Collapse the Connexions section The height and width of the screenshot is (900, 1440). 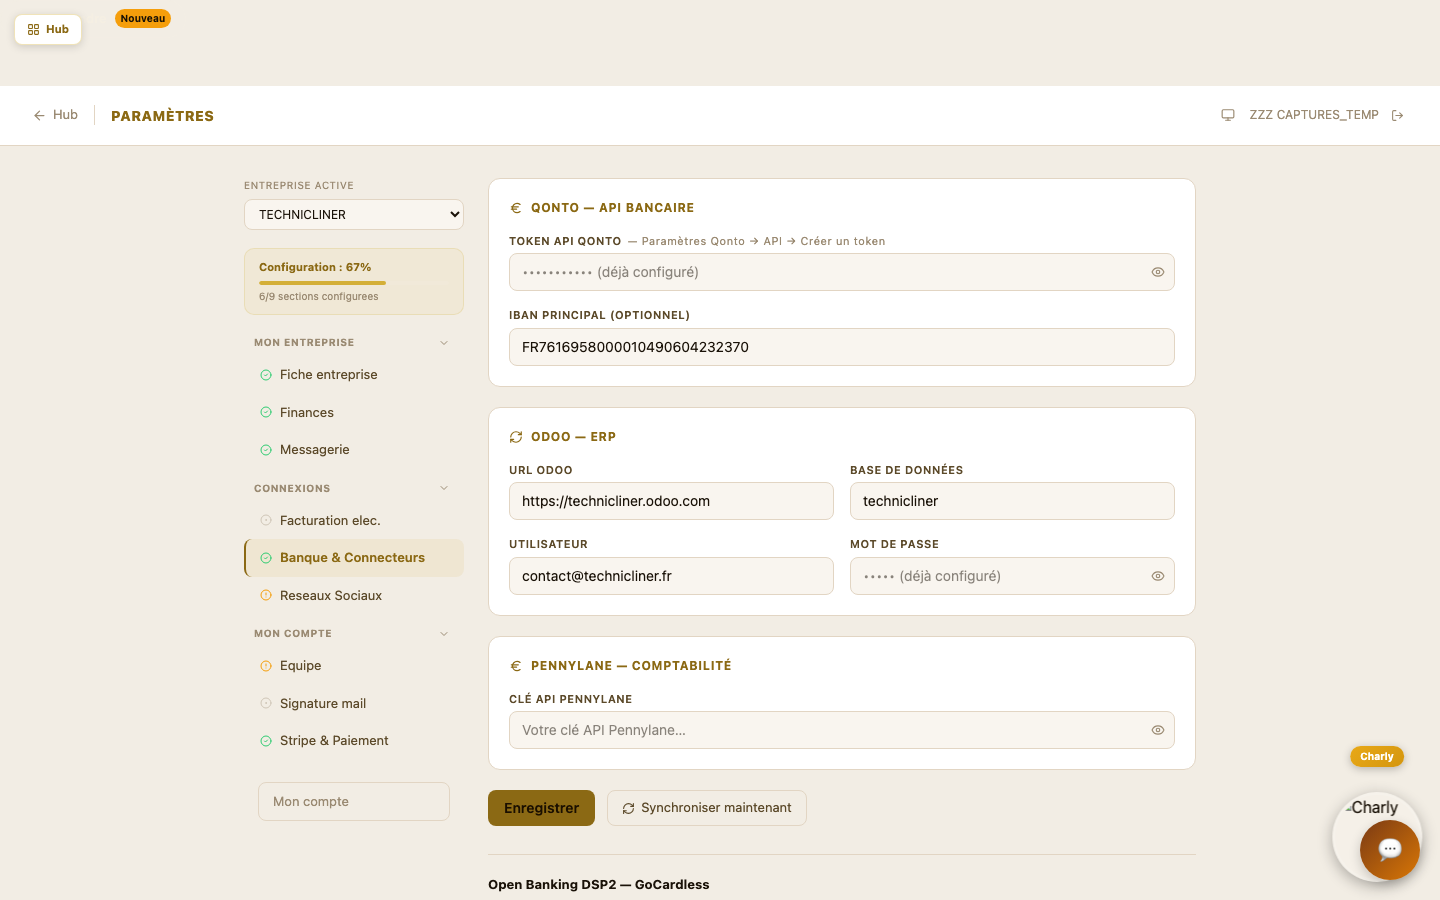tap(444, 488)
